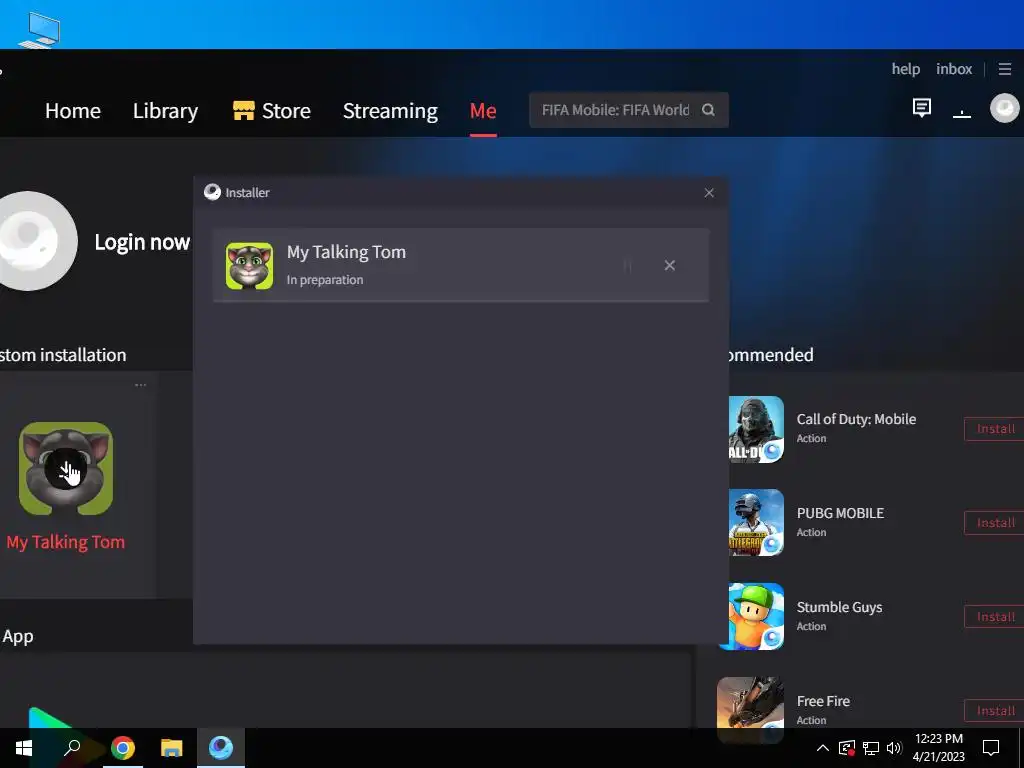
Task: Install PUBG MOBILE
Action: 995,523
